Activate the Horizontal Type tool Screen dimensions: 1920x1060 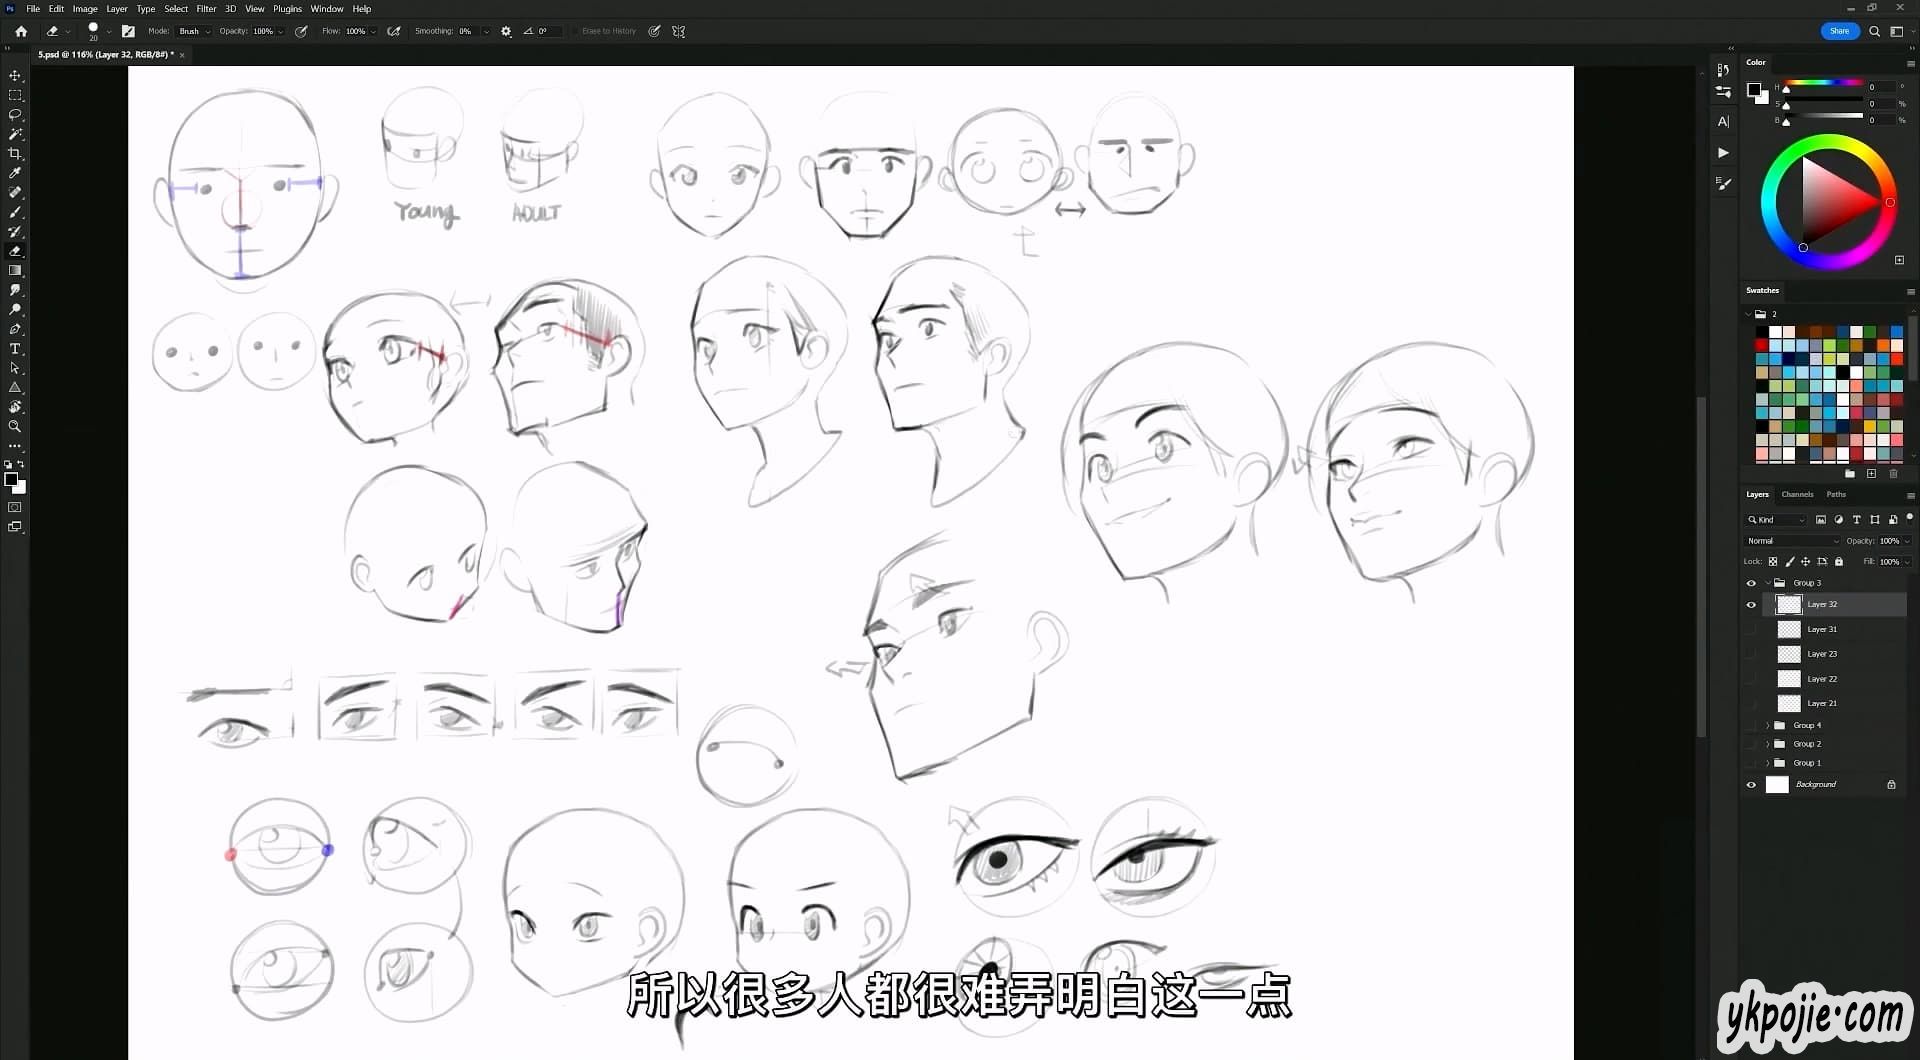click(x=15, y=349)
